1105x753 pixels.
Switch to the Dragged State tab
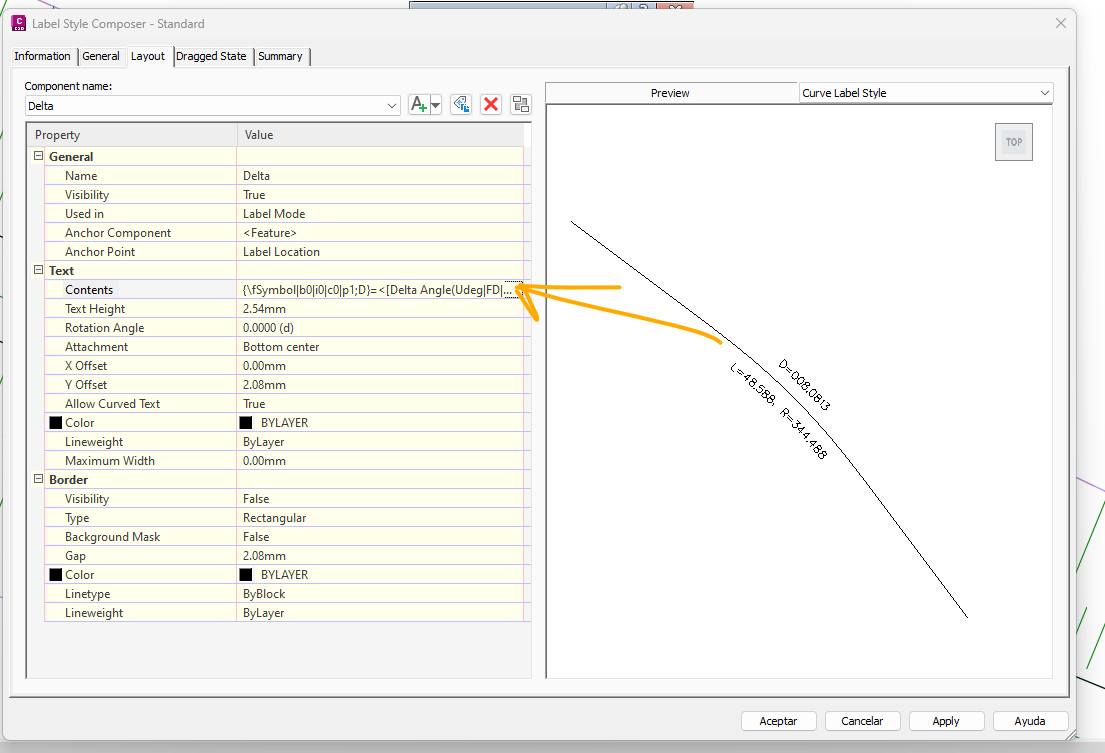tap(211, 57)
